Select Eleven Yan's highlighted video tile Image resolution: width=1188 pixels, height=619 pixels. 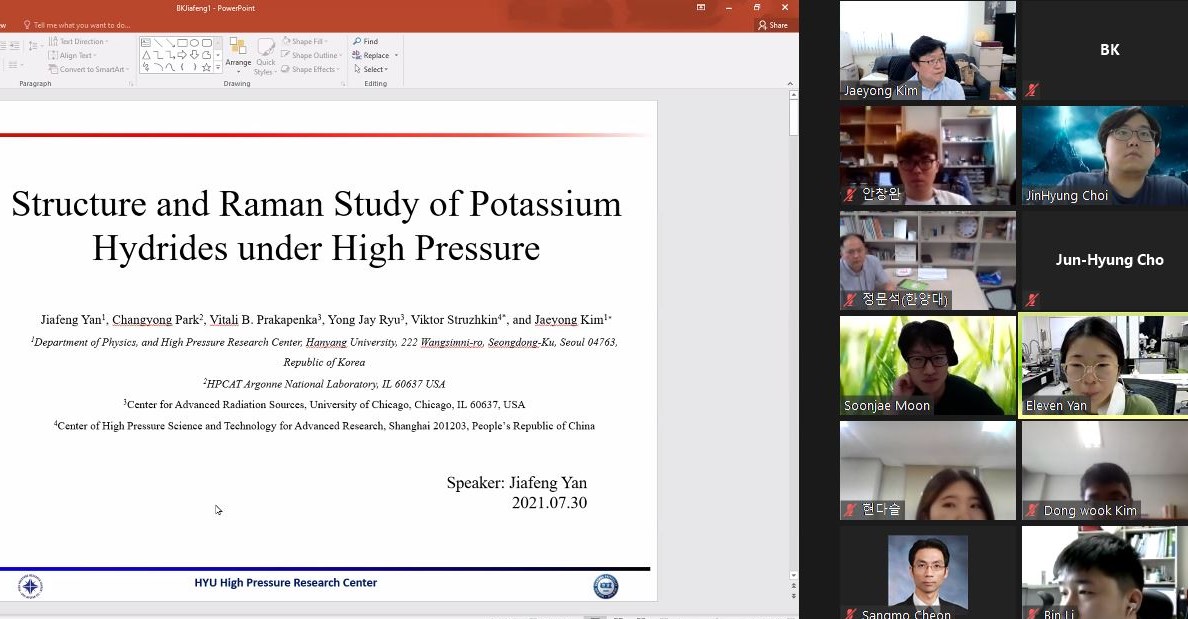point(1104,365)
